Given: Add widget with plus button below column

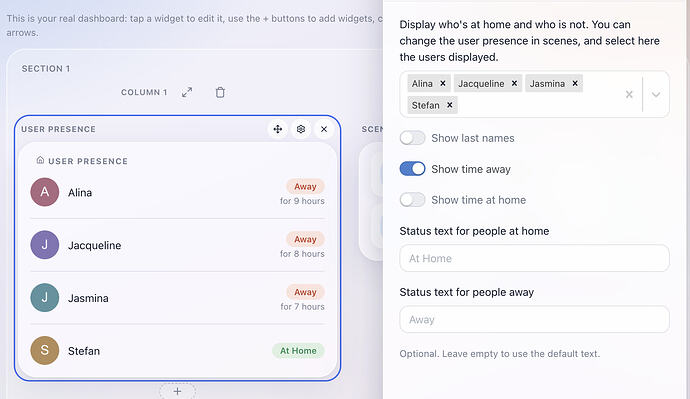Looking at the screenshot, I should coord(177,391).
